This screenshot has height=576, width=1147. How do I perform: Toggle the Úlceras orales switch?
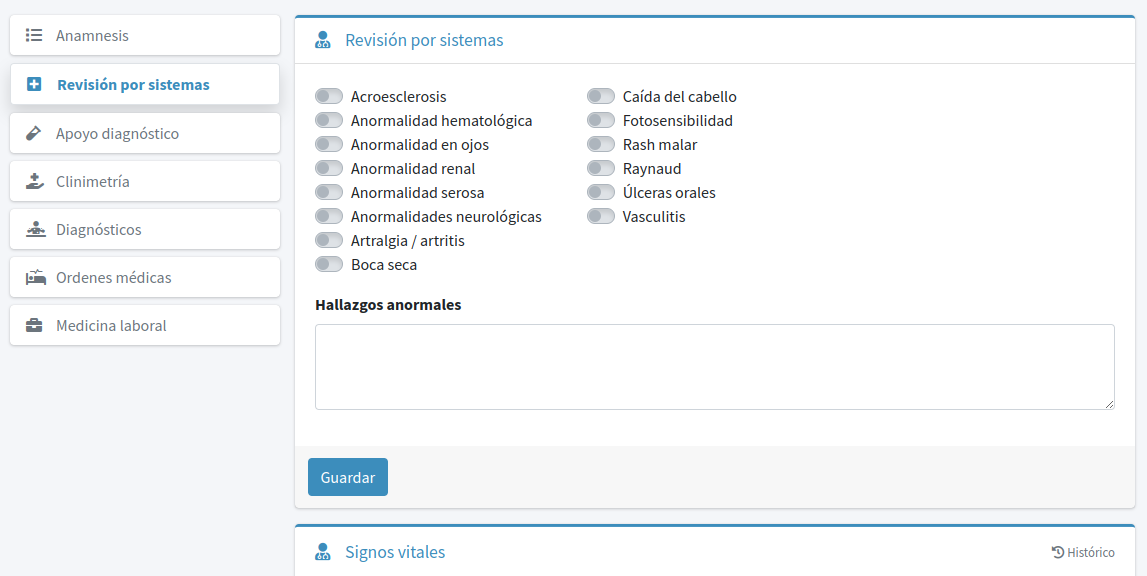(601, 193)
